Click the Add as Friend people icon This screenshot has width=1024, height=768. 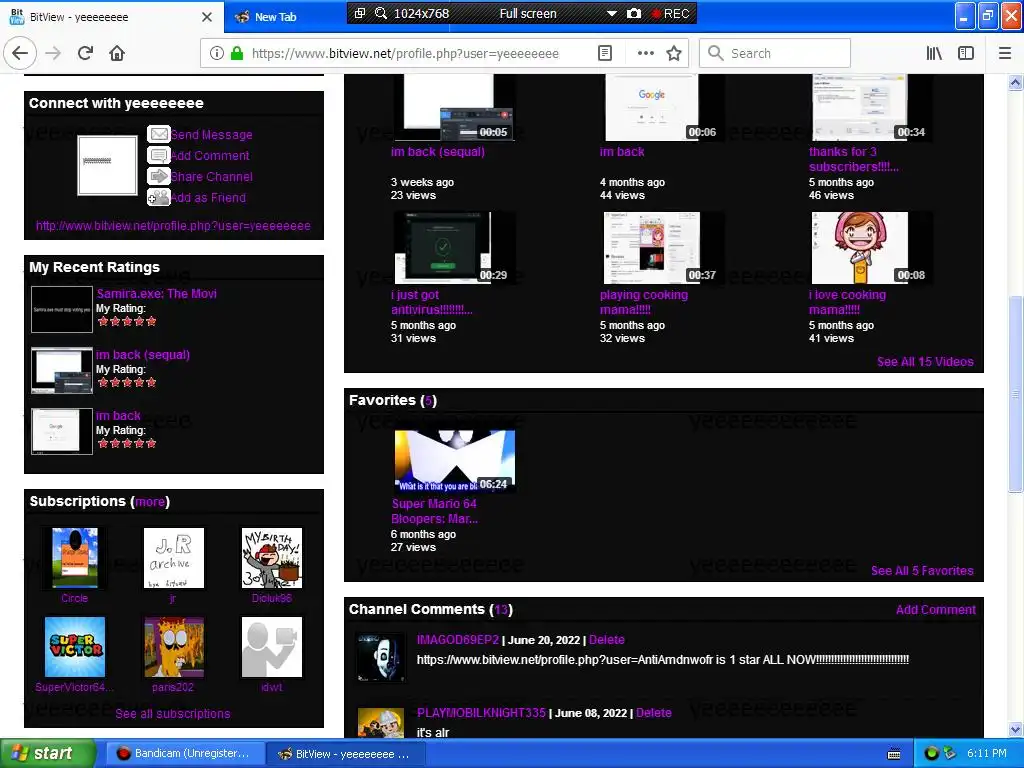pyautogui.click(x=159, y=197)
